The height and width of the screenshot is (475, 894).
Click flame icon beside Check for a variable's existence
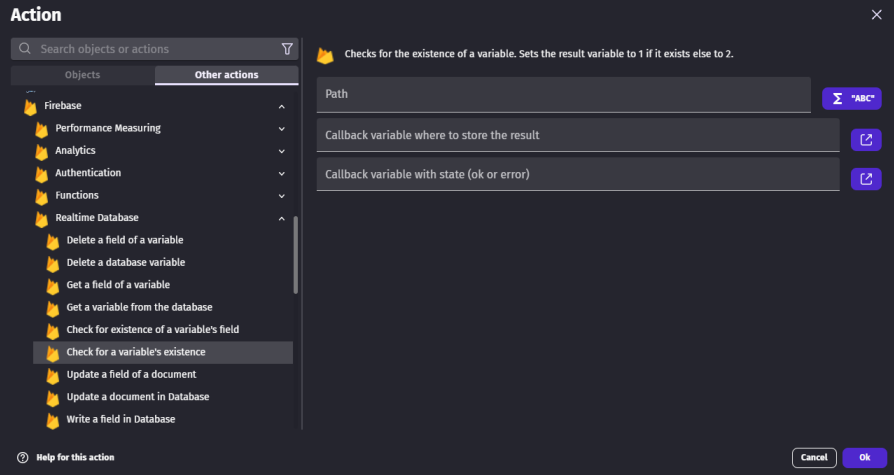52,353
